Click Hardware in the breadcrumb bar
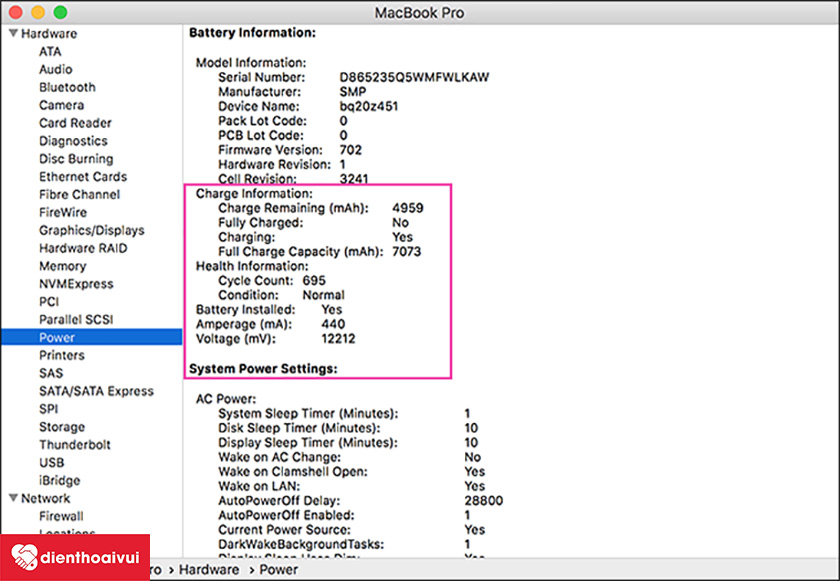This screenshot has width=840, height=581. tap(208, 569)
